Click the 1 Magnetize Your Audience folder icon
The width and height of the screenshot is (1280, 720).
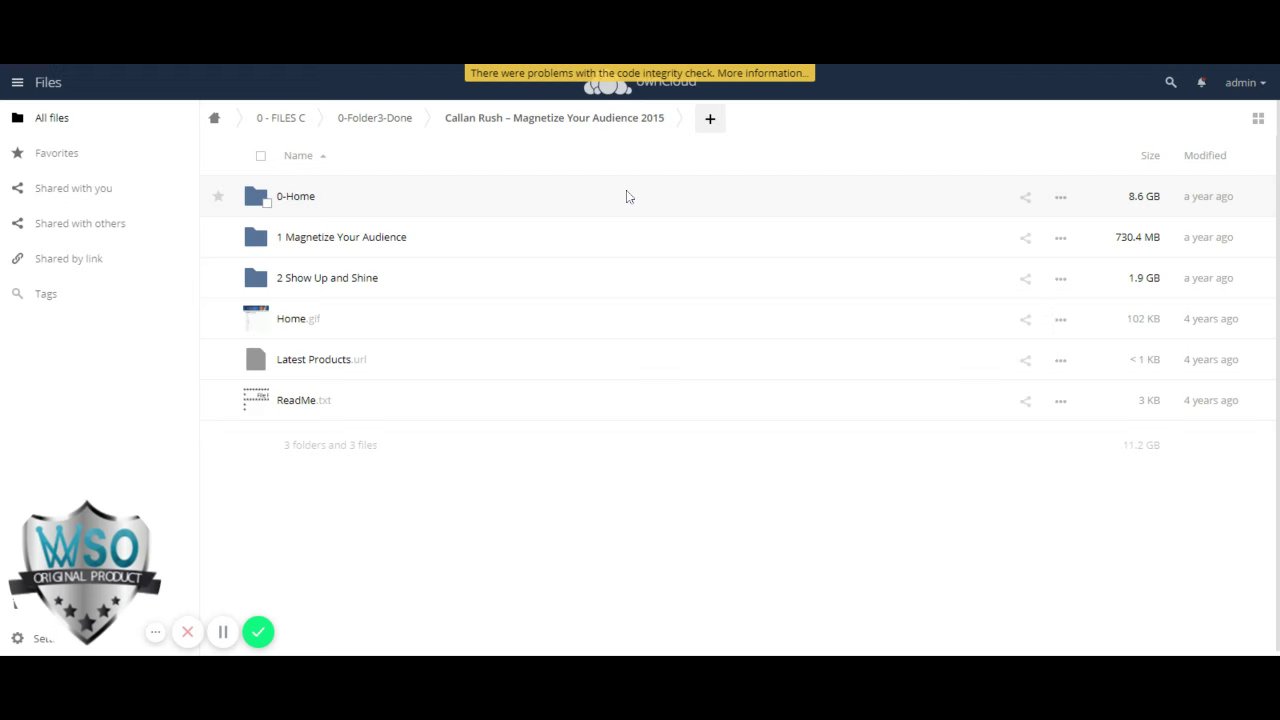click(256, 237)
